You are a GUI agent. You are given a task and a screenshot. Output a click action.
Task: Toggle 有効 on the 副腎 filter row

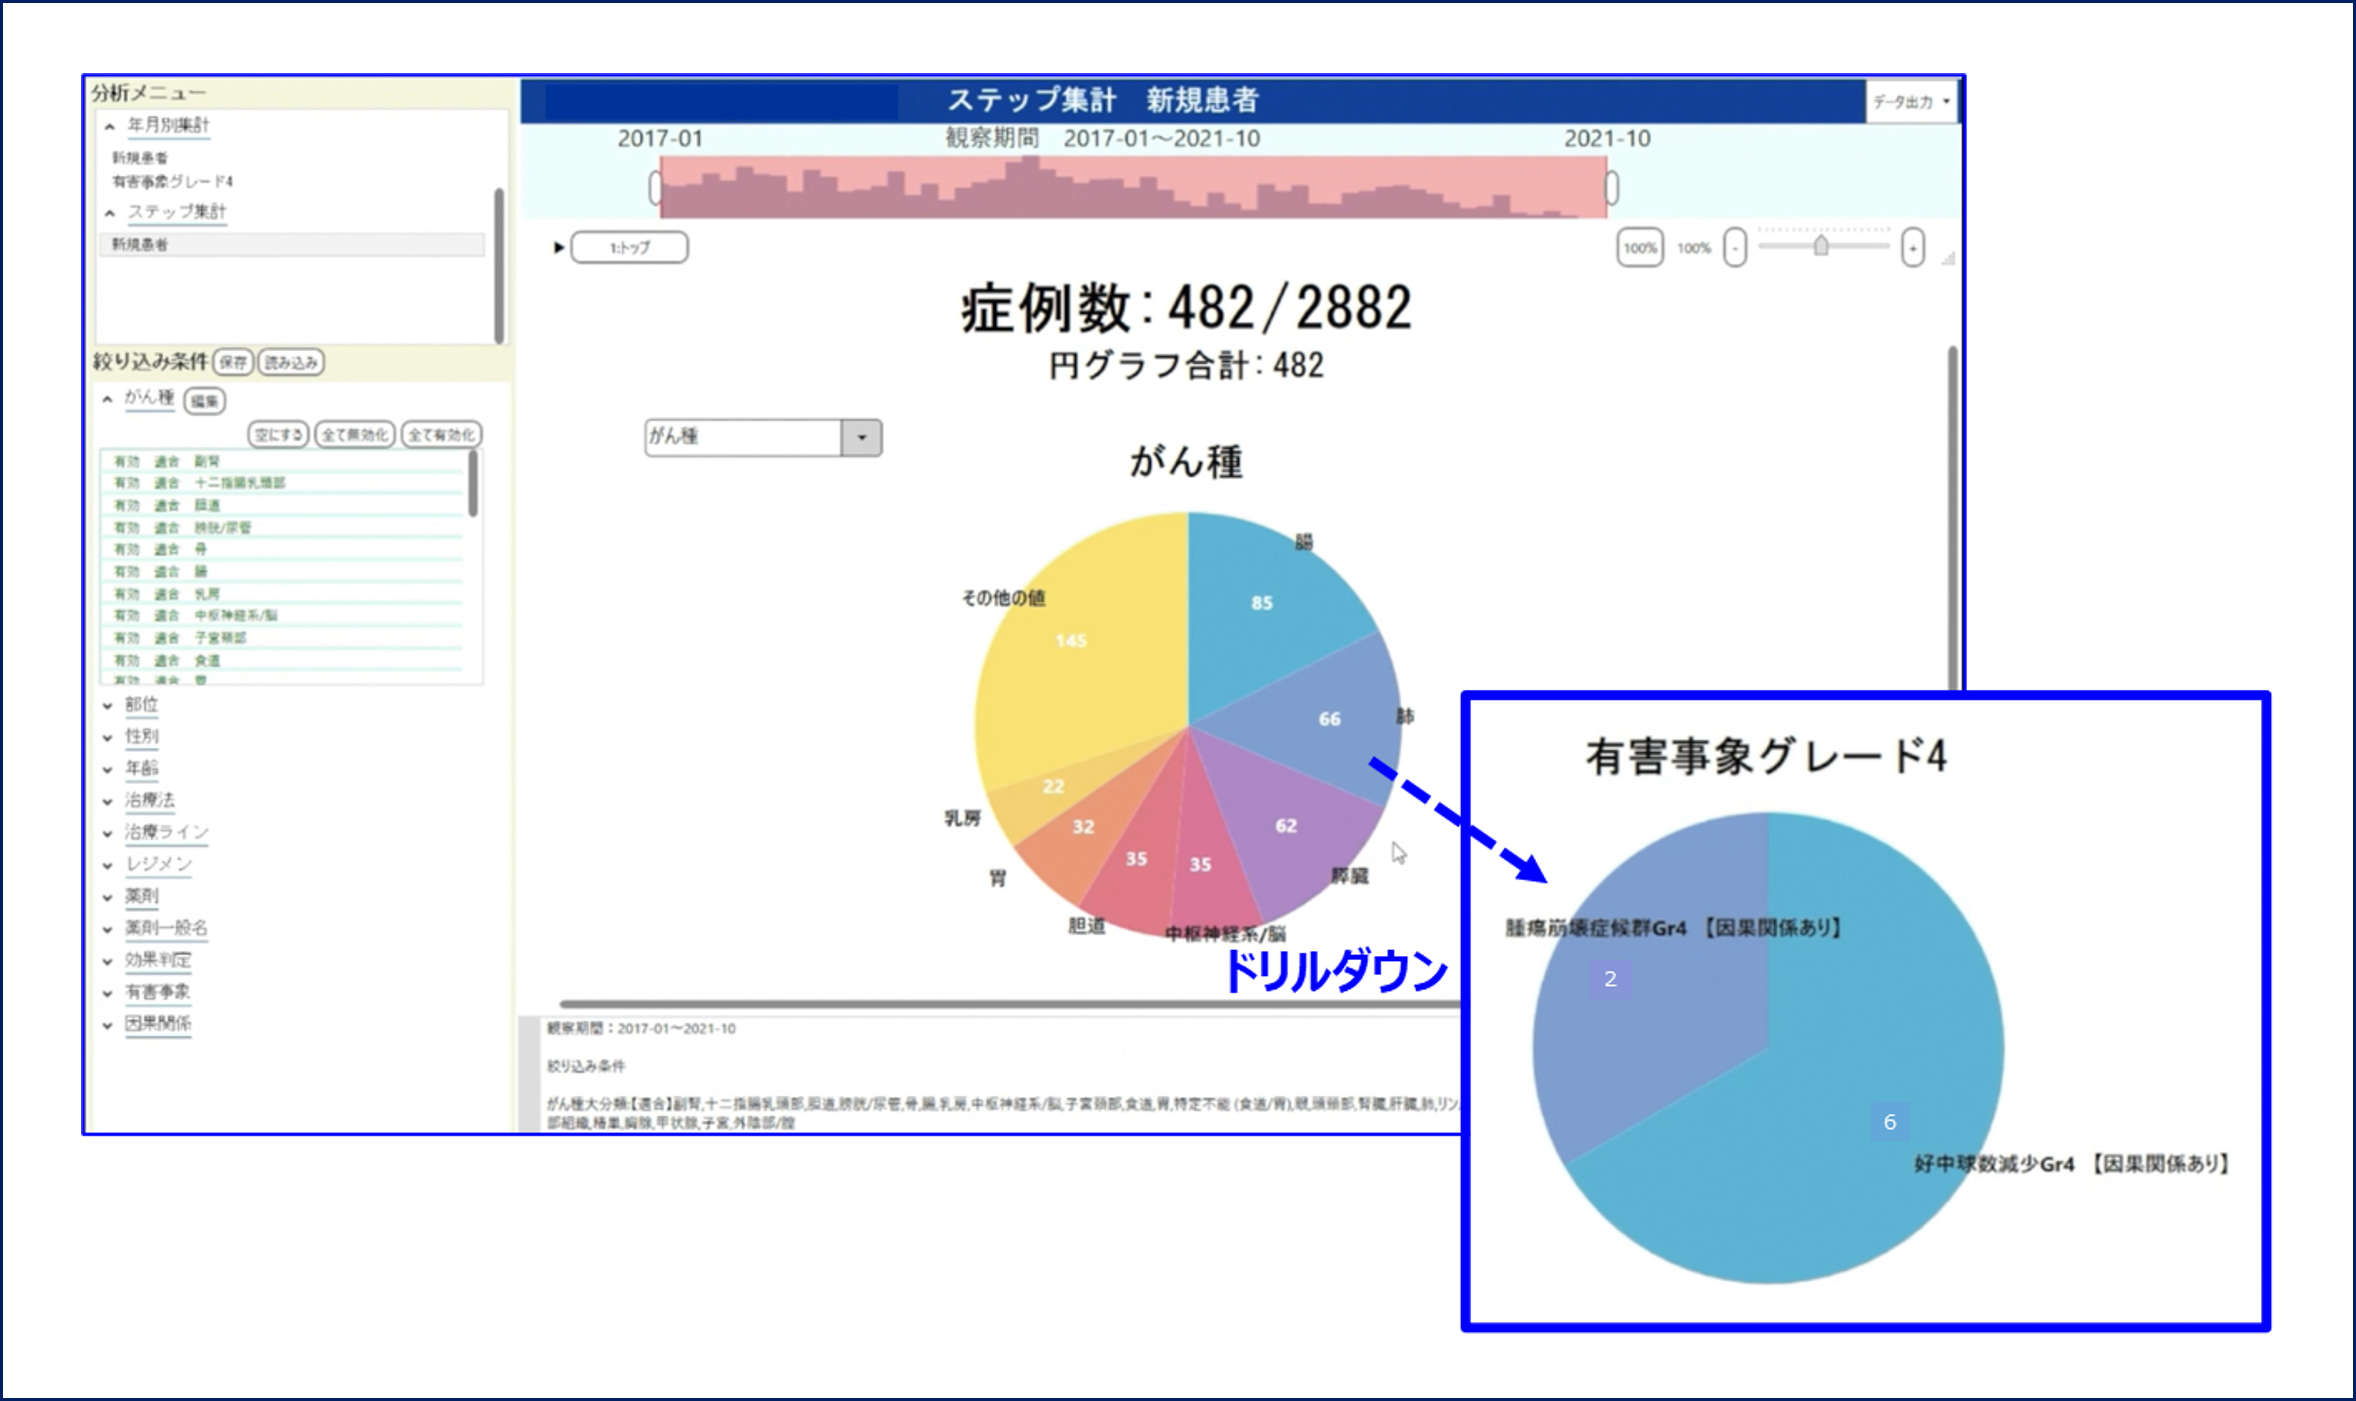pos(126,461)
